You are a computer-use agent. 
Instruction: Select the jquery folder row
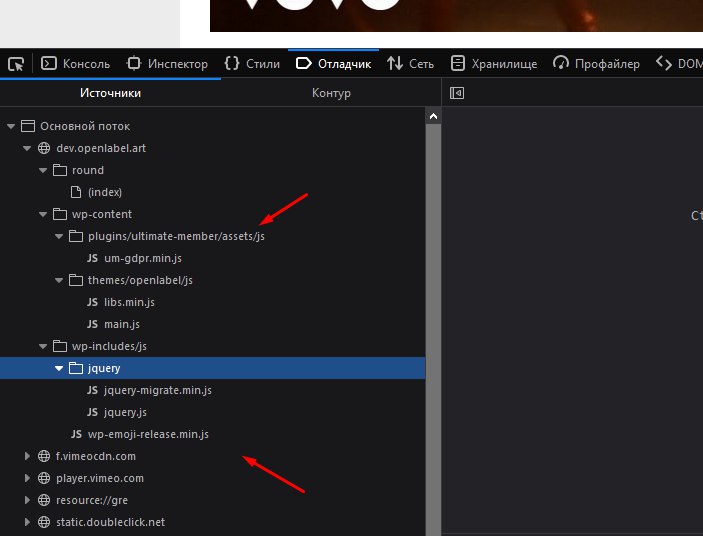[x=213, y=368]
